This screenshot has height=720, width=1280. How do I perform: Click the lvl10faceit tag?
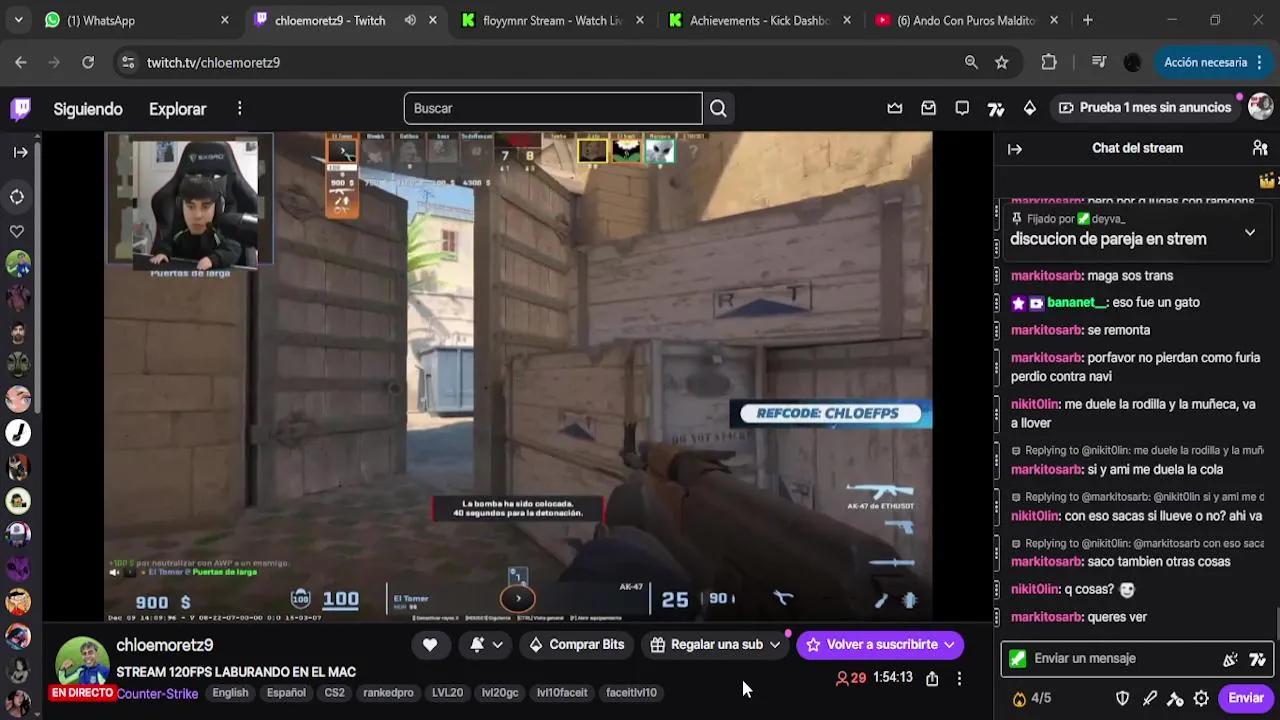(562, 693)
